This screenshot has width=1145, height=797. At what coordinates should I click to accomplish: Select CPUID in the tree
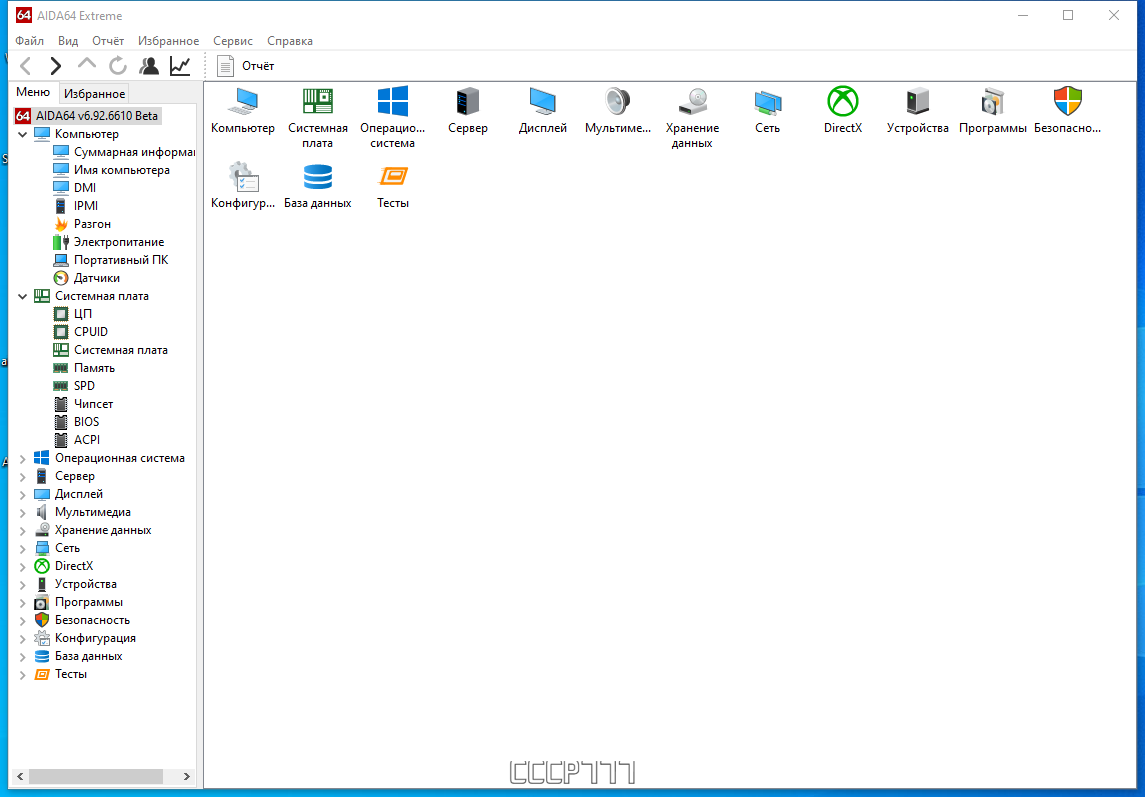click(x=81, y=332)
